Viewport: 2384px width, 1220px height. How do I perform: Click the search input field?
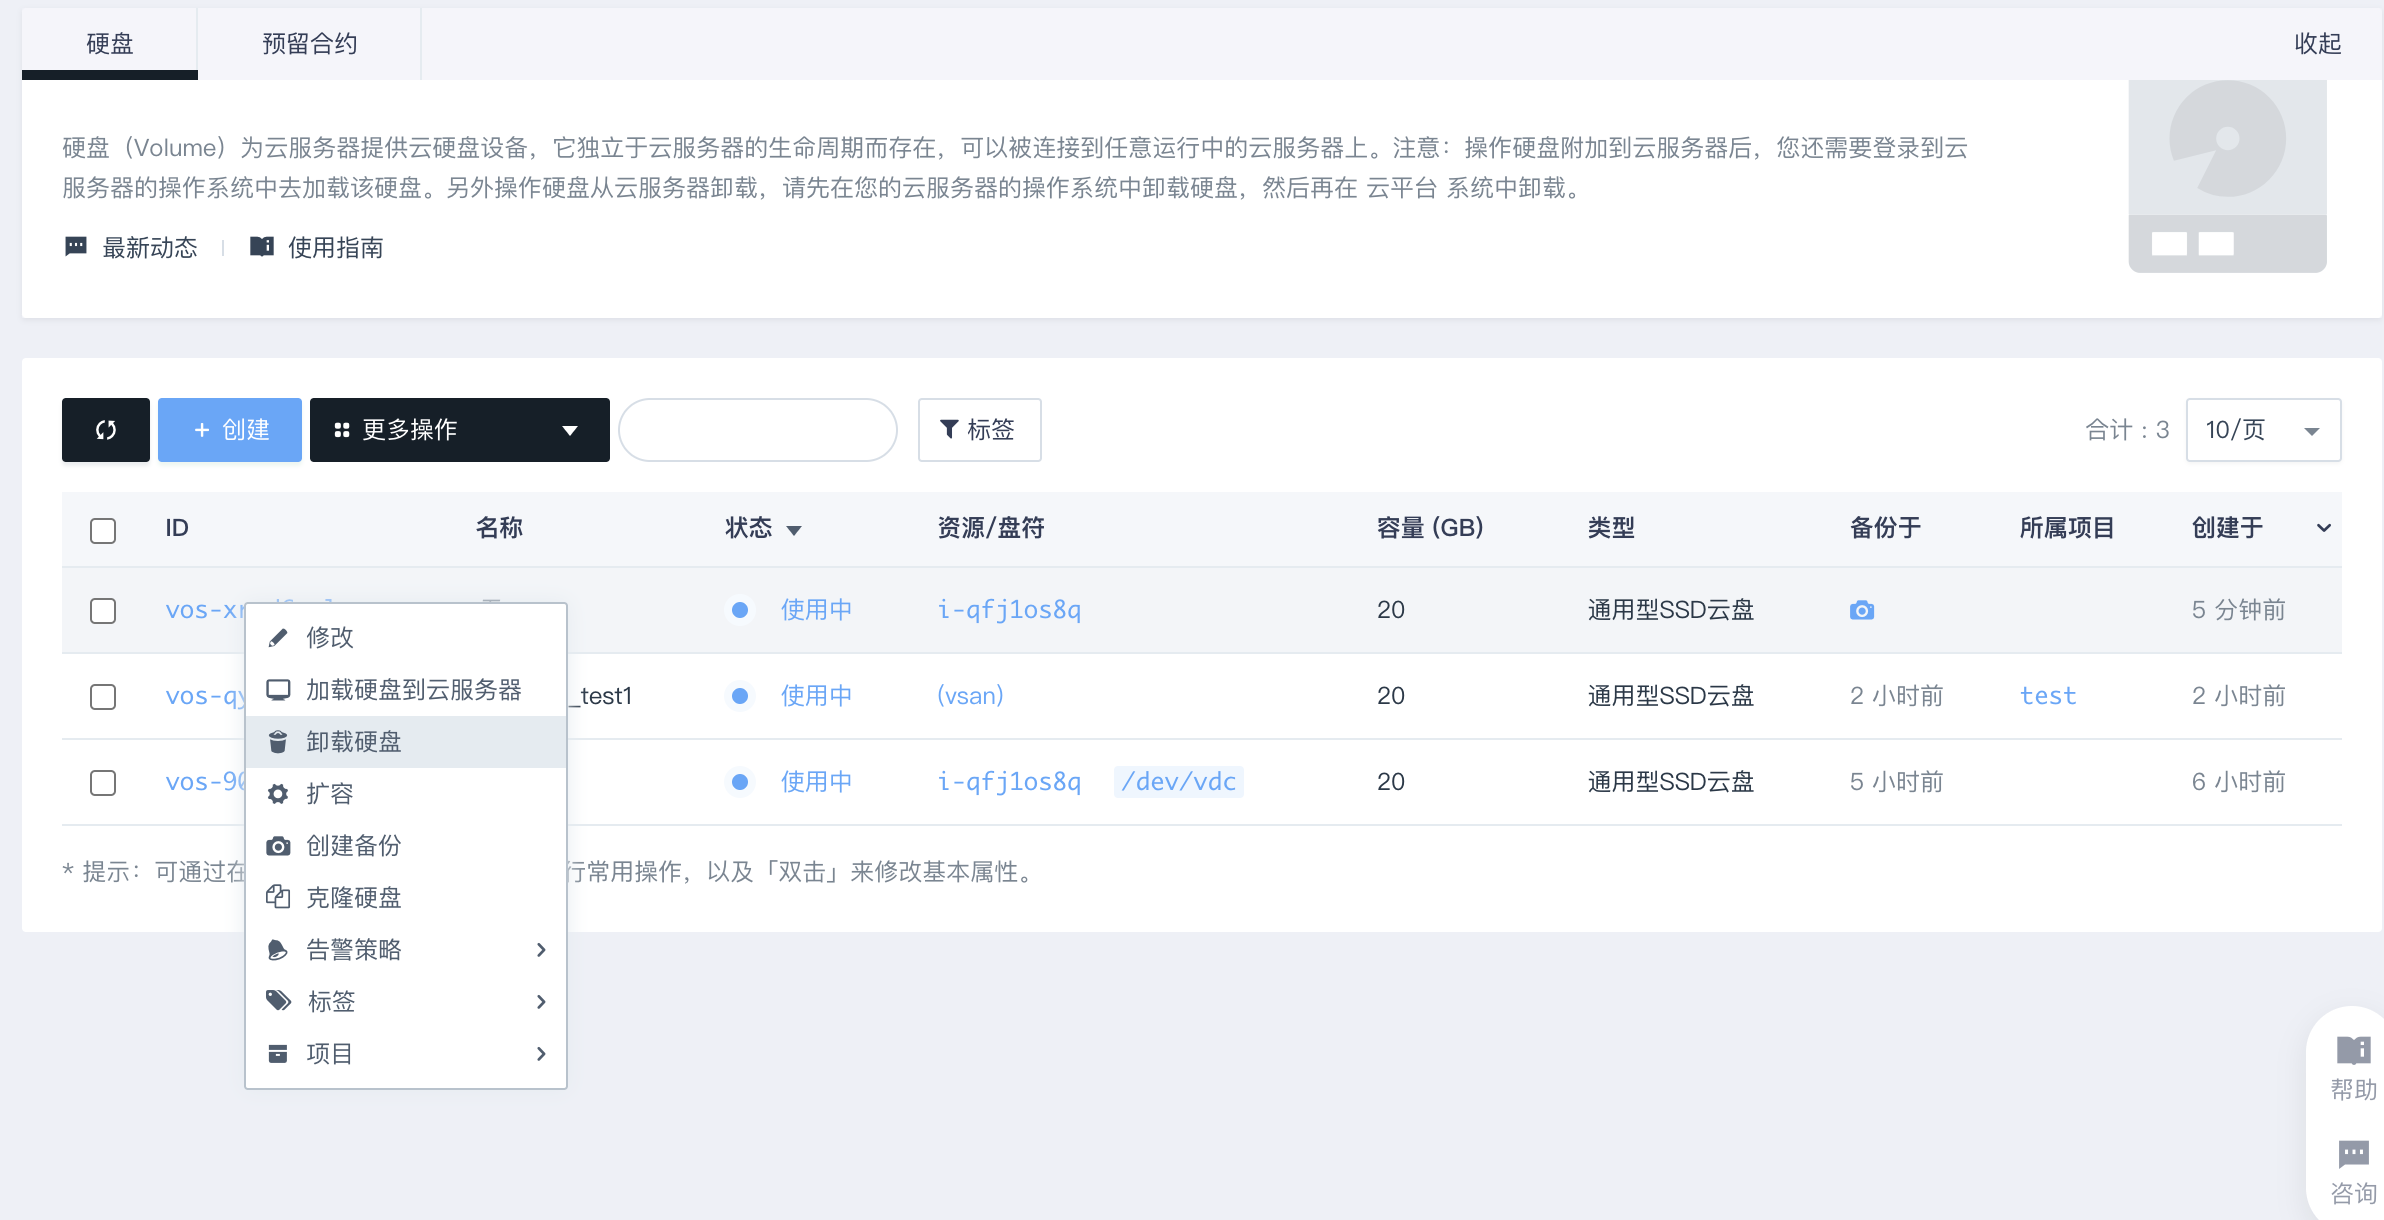(x=758, y=430)
